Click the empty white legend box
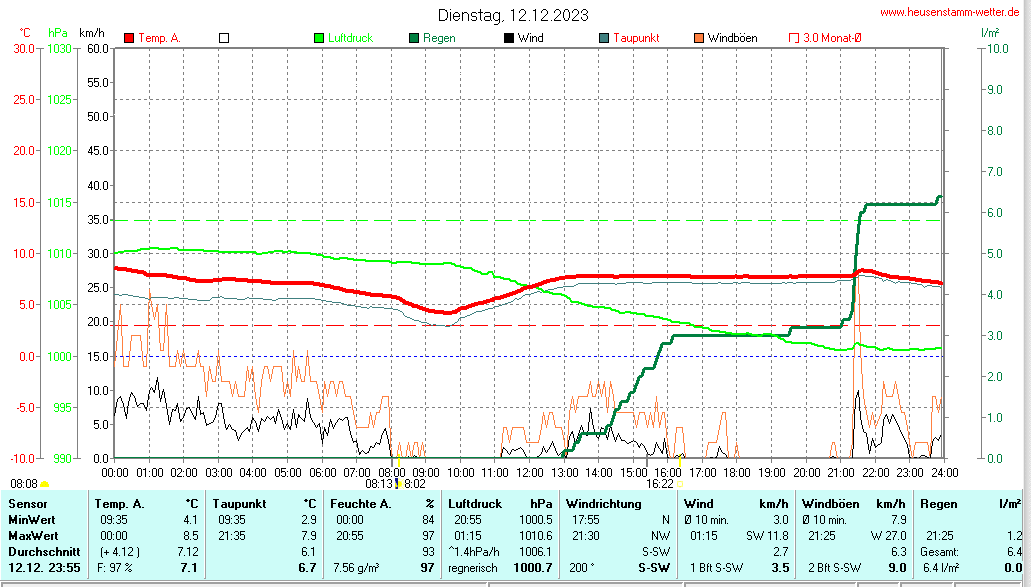This screenshot has height=587, width=1034. [x=224, y=38]
